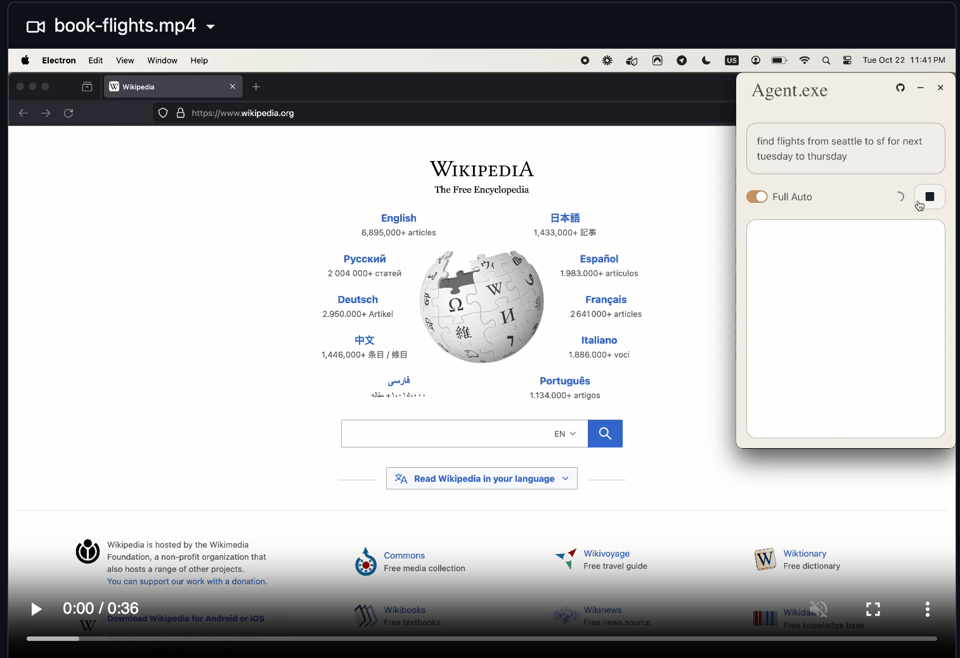Viewport: 960px width, 658px height.
Task: Open the Window menu
Action: point(162,61)
